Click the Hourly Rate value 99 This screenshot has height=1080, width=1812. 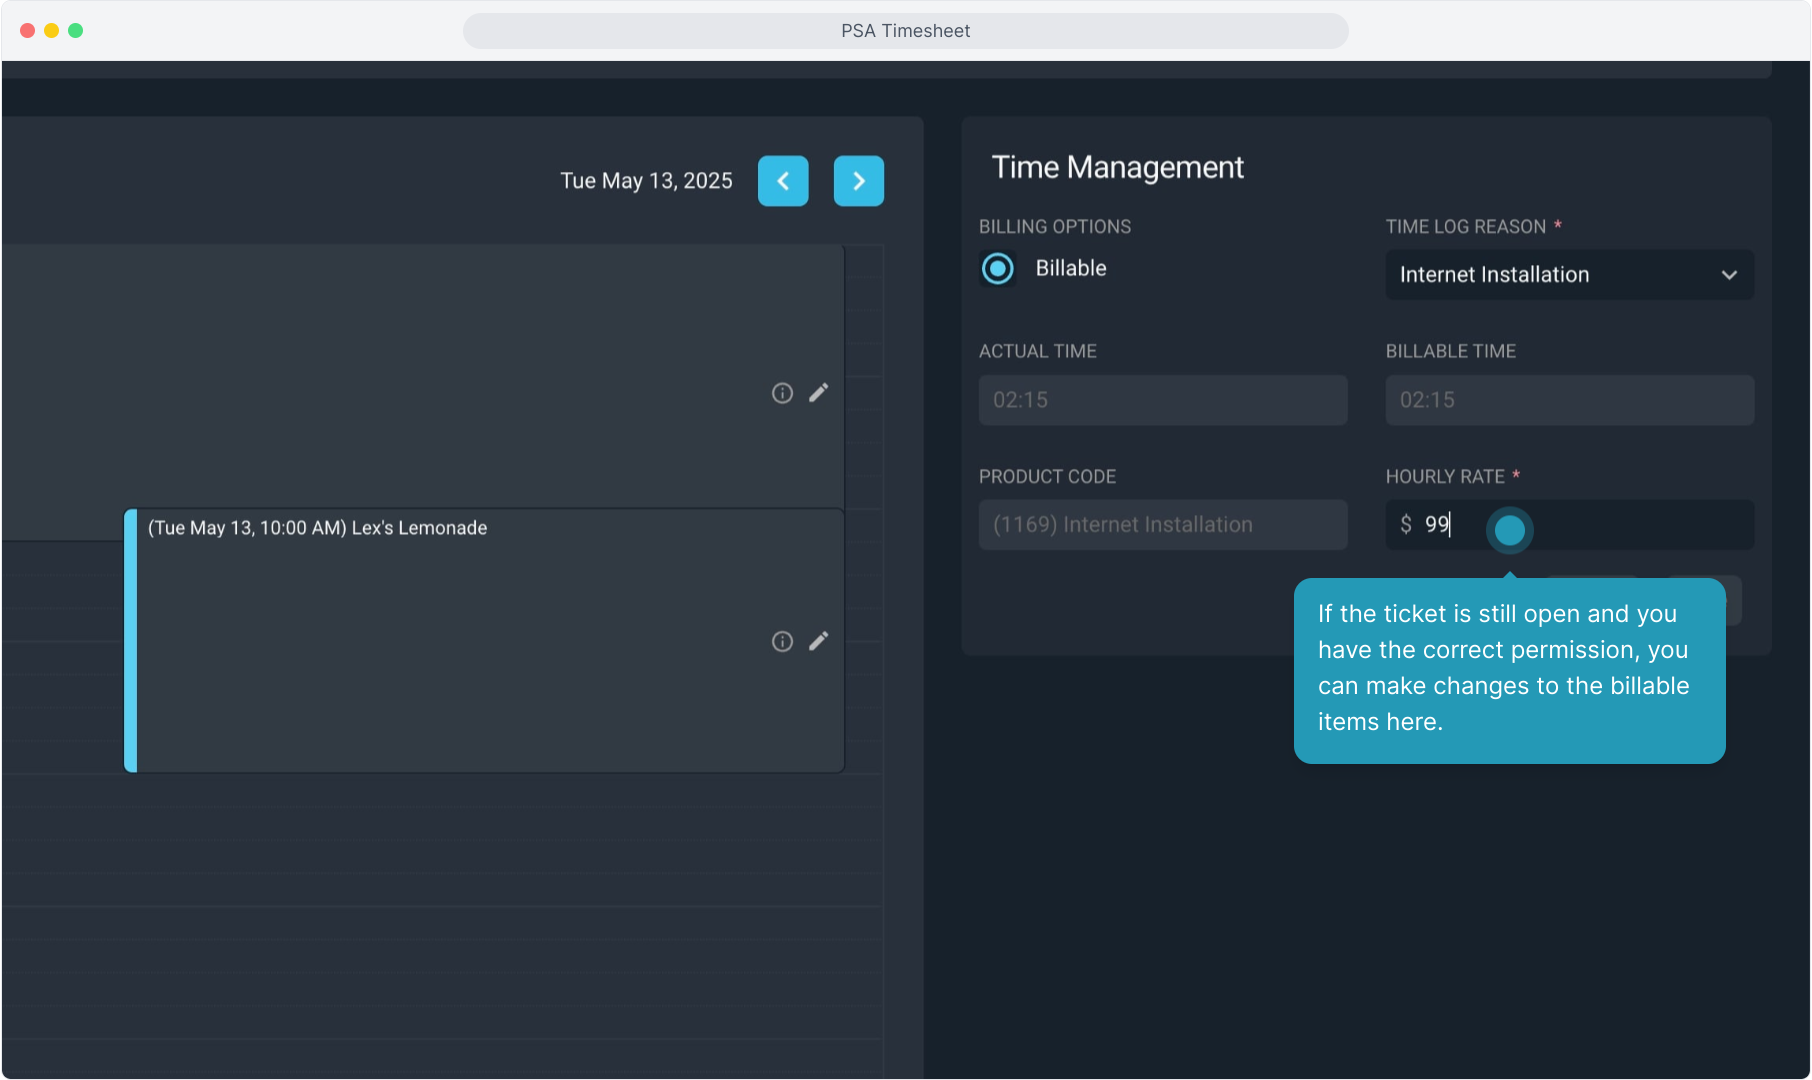point(1437,525)
